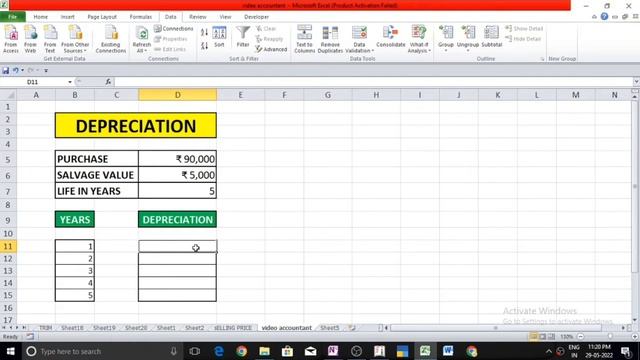
Task: Open the Outline dialog launcher
Action: (542, 59)
